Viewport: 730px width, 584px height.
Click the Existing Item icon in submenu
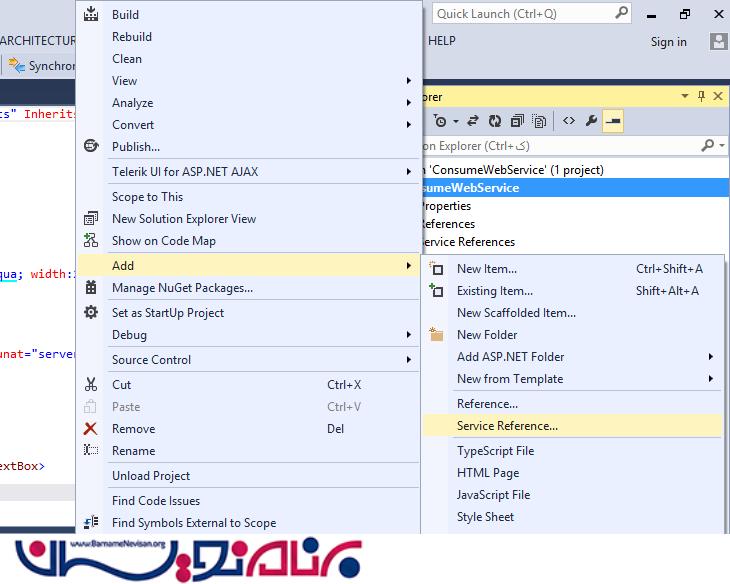point(436,290)
